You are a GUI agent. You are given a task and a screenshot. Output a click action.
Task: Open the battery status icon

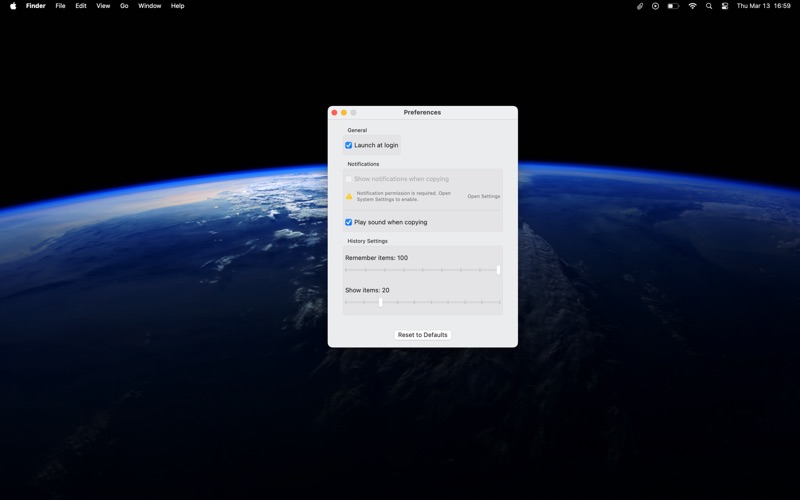(x=673, y=6)
